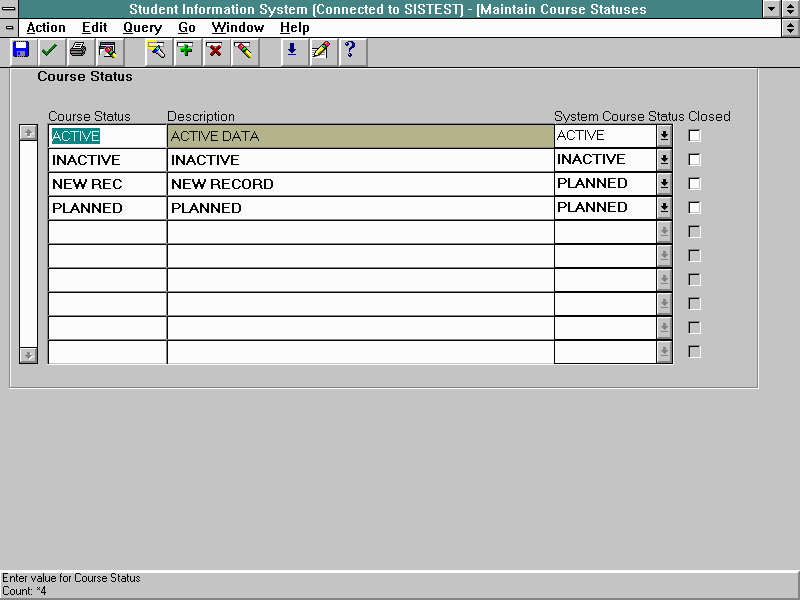Click the NEW RECORD description field

(360, 184)
